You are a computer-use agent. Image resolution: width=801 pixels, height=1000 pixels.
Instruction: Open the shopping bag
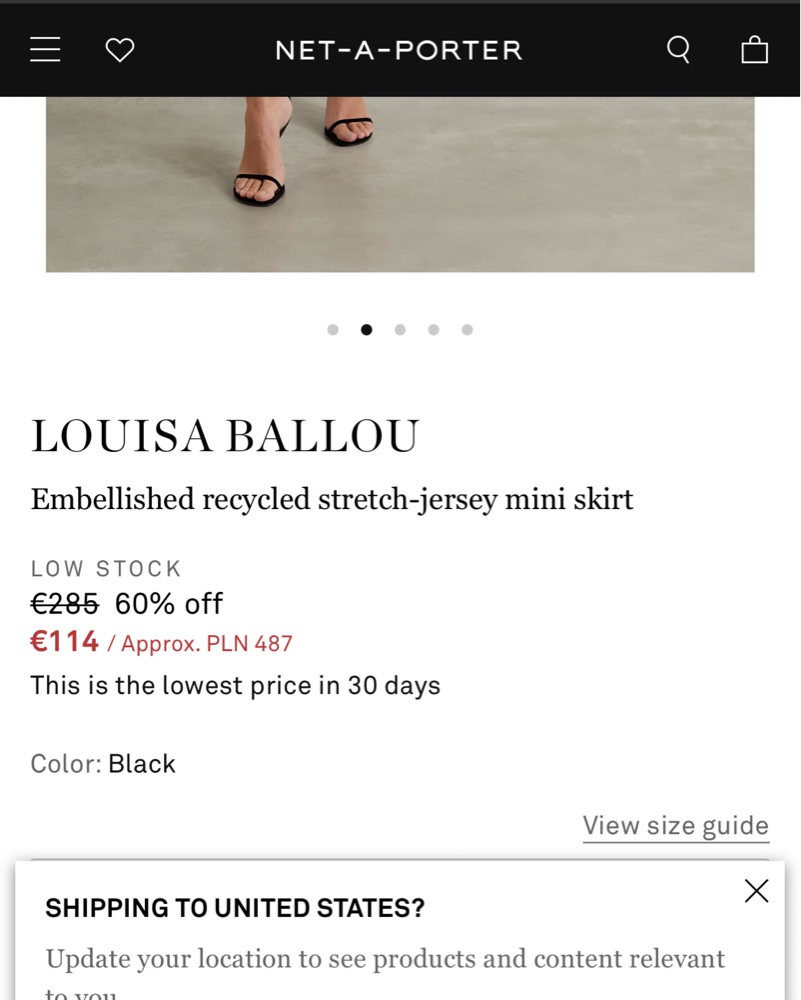(754, 49)
